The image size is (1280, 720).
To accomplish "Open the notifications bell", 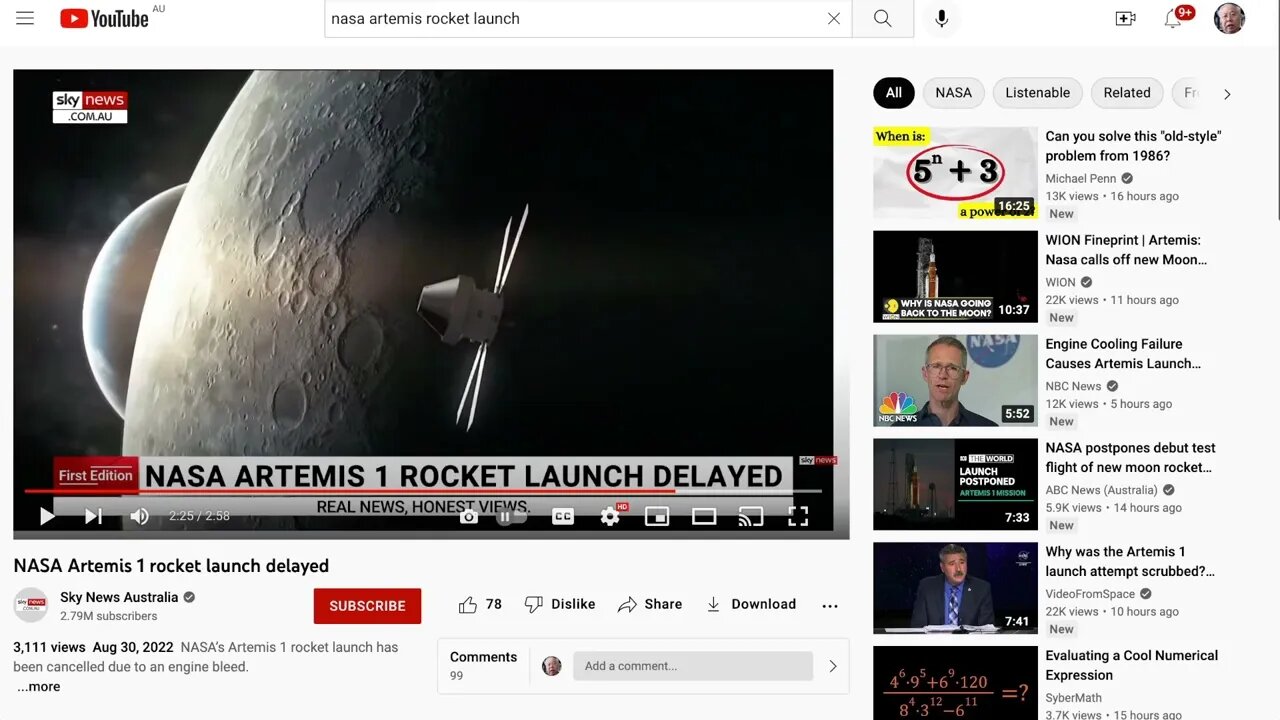I will 1173,18.
